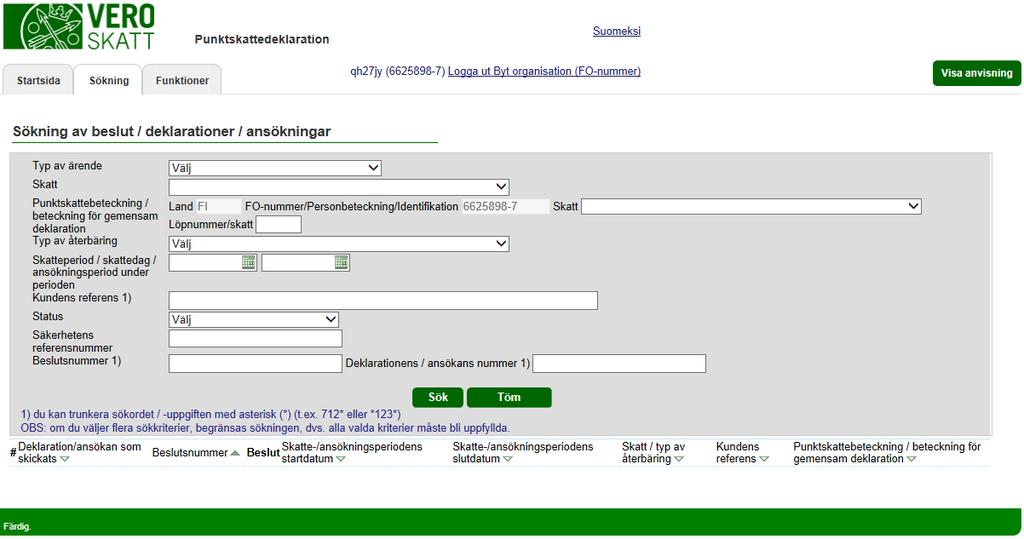The height and width of the screenshot is (539, 1024).
Task: Focus the Beslutsnummer input field
Action: pyautogui.click(x=255, y=363)
